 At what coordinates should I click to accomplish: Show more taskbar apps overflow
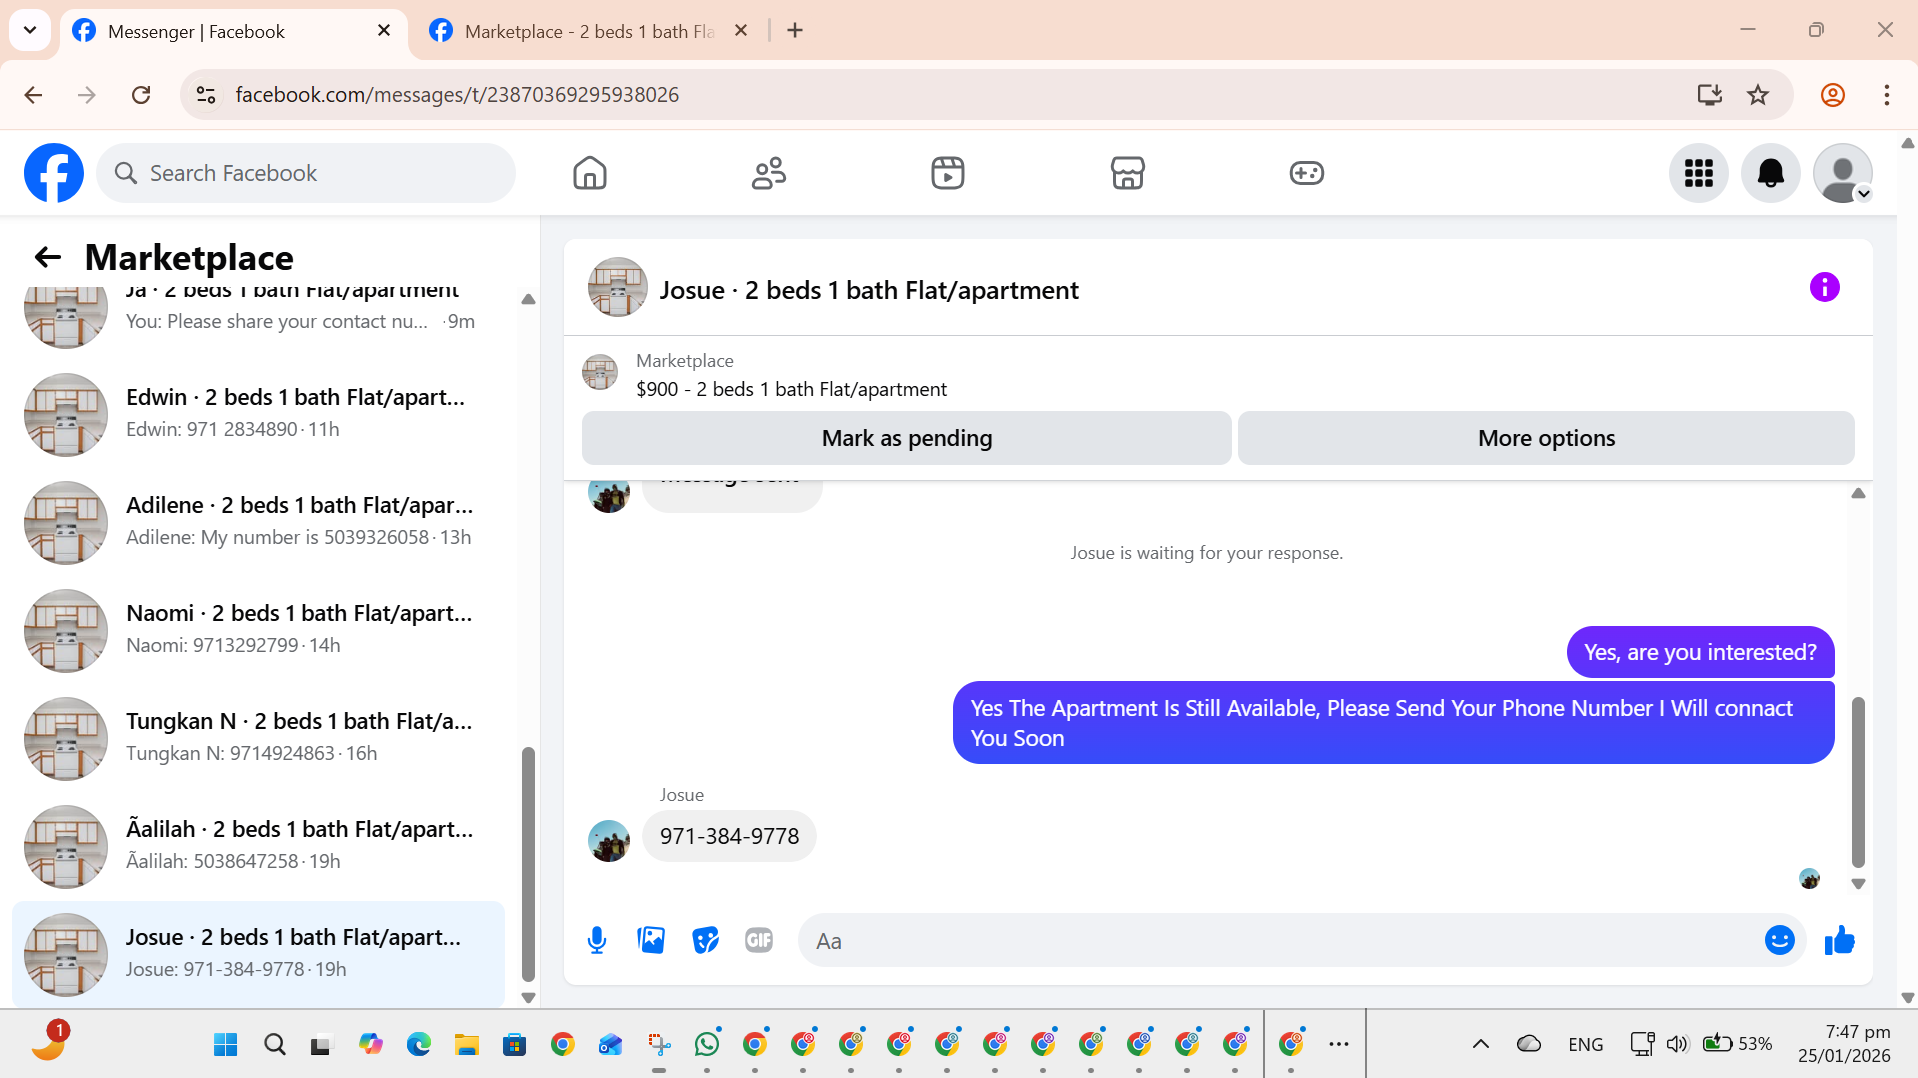point(1339,1044)
